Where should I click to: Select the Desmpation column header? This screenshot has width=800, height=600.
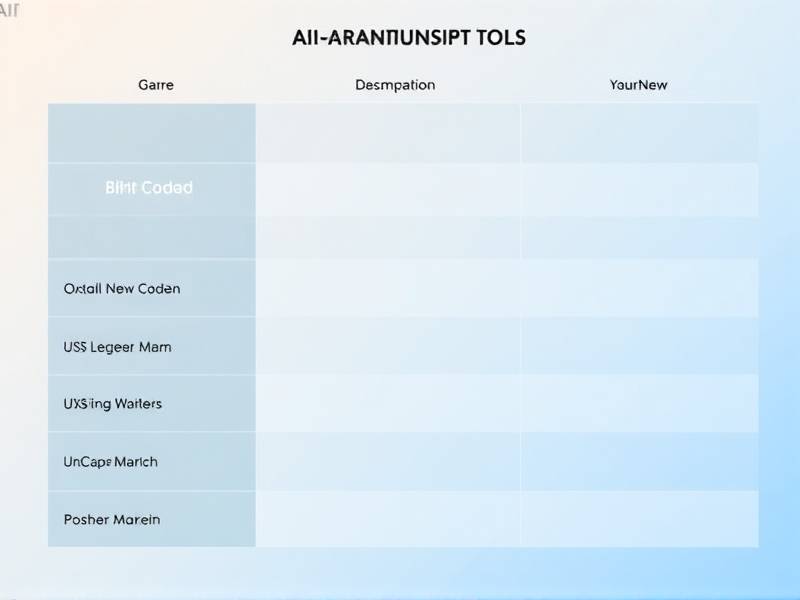point(395,85)
